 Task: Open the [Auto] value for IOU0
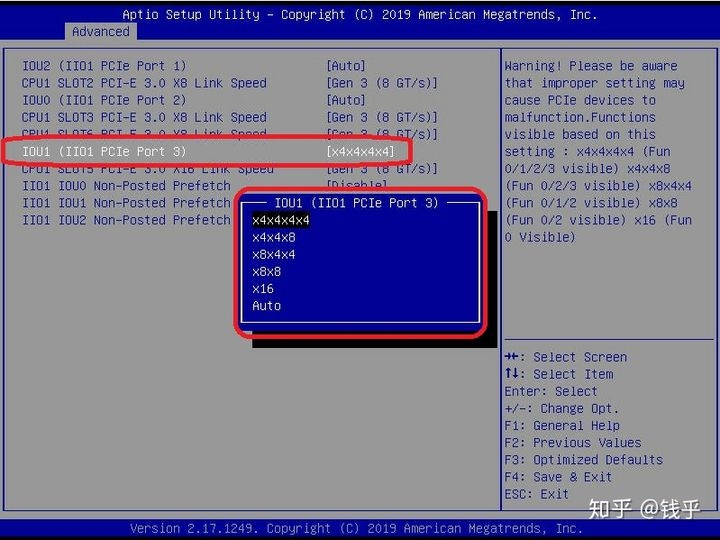point(346,100)
